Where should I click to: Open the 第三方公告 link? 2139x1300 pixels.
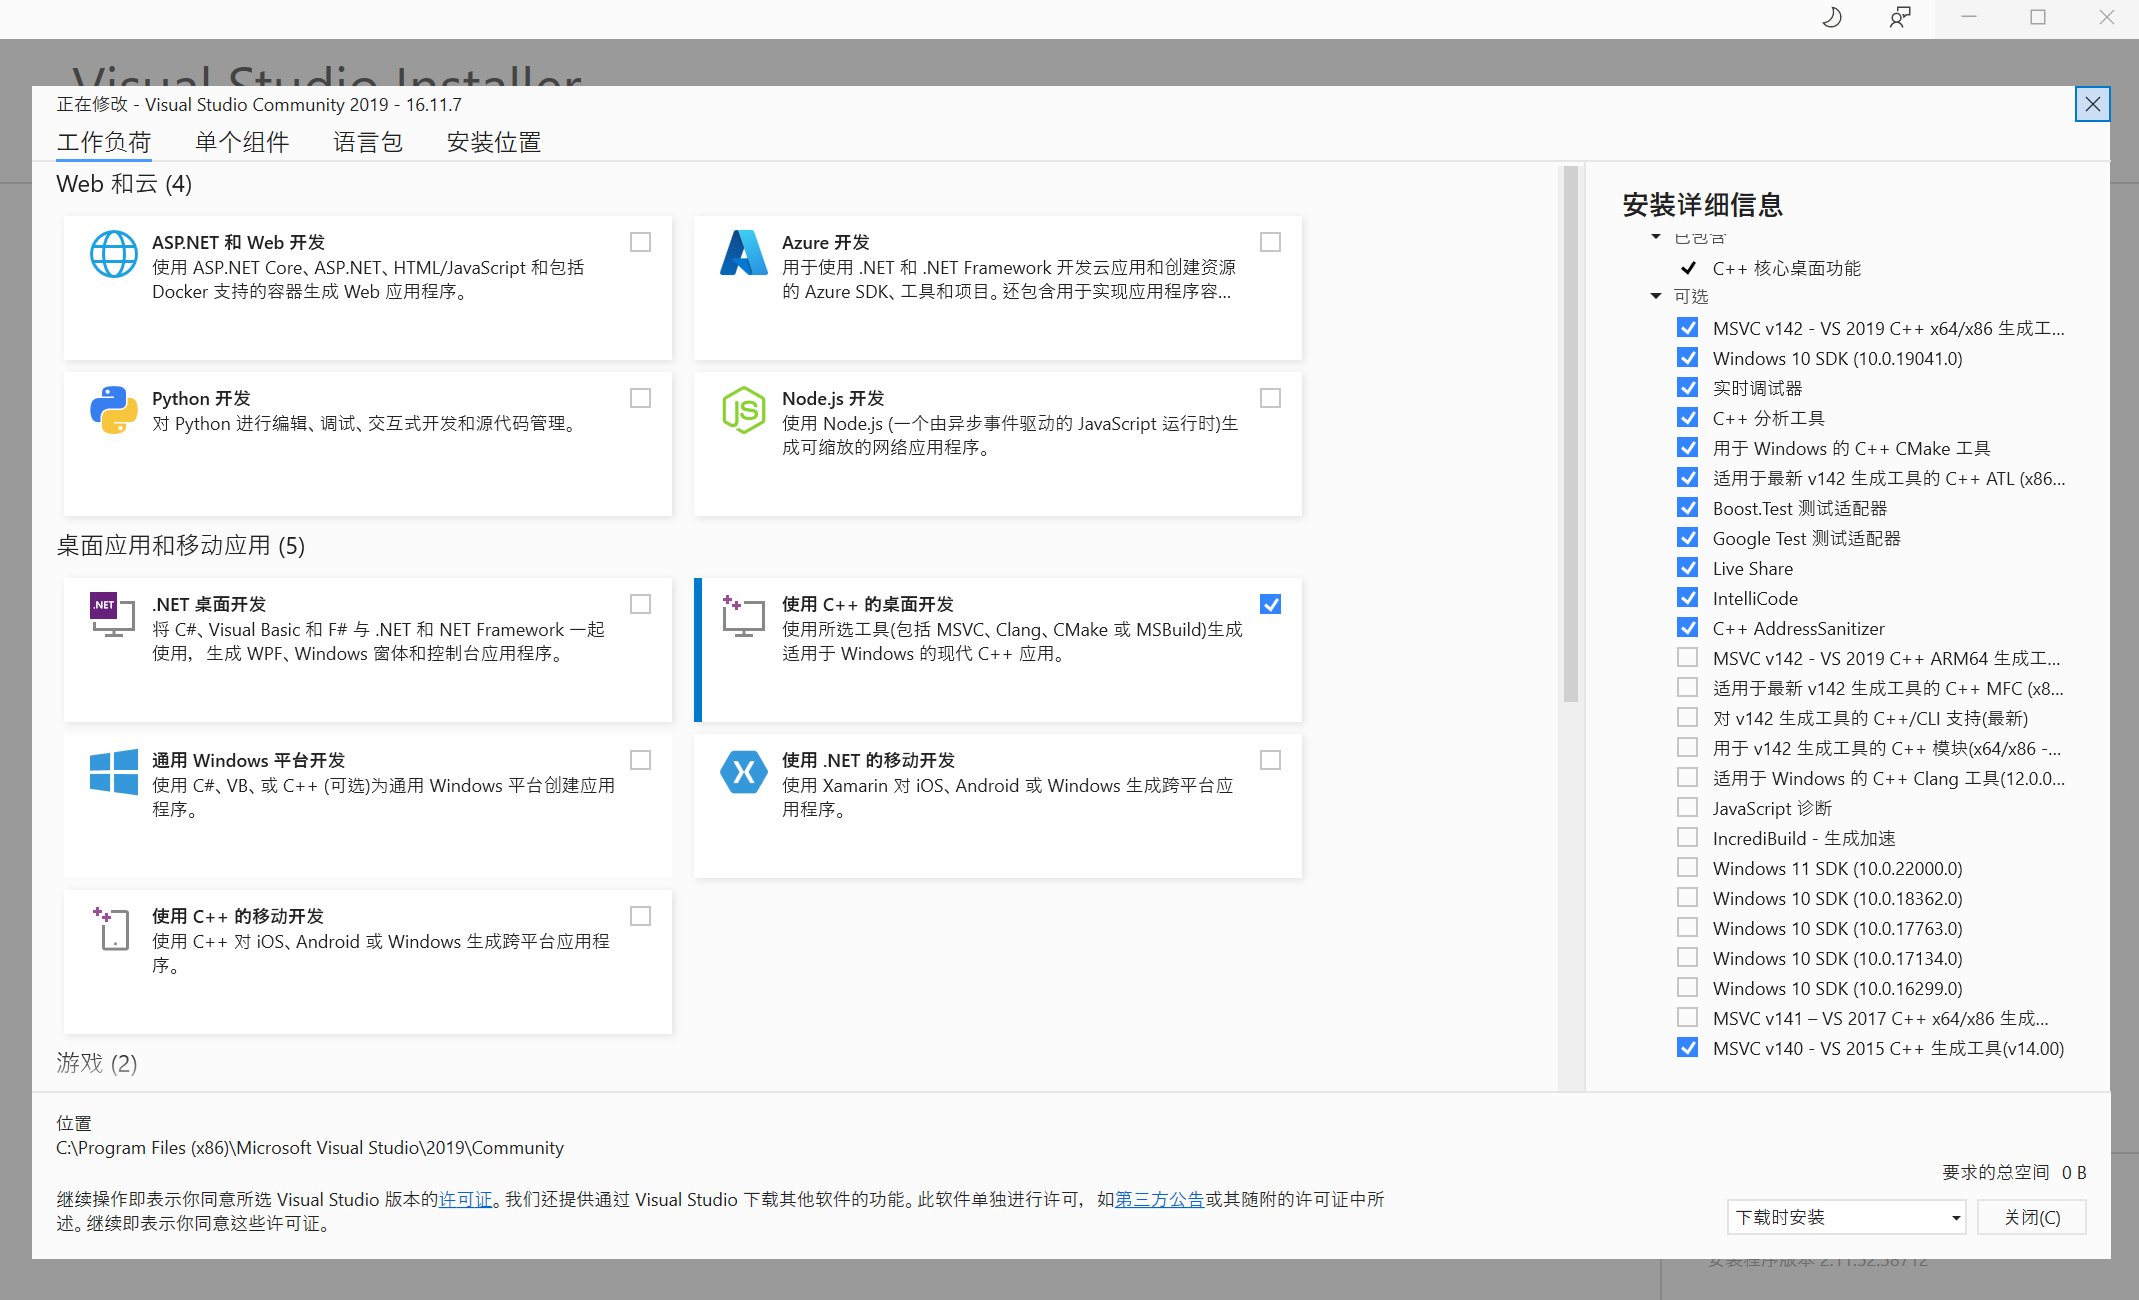tap(1160, 1199)
